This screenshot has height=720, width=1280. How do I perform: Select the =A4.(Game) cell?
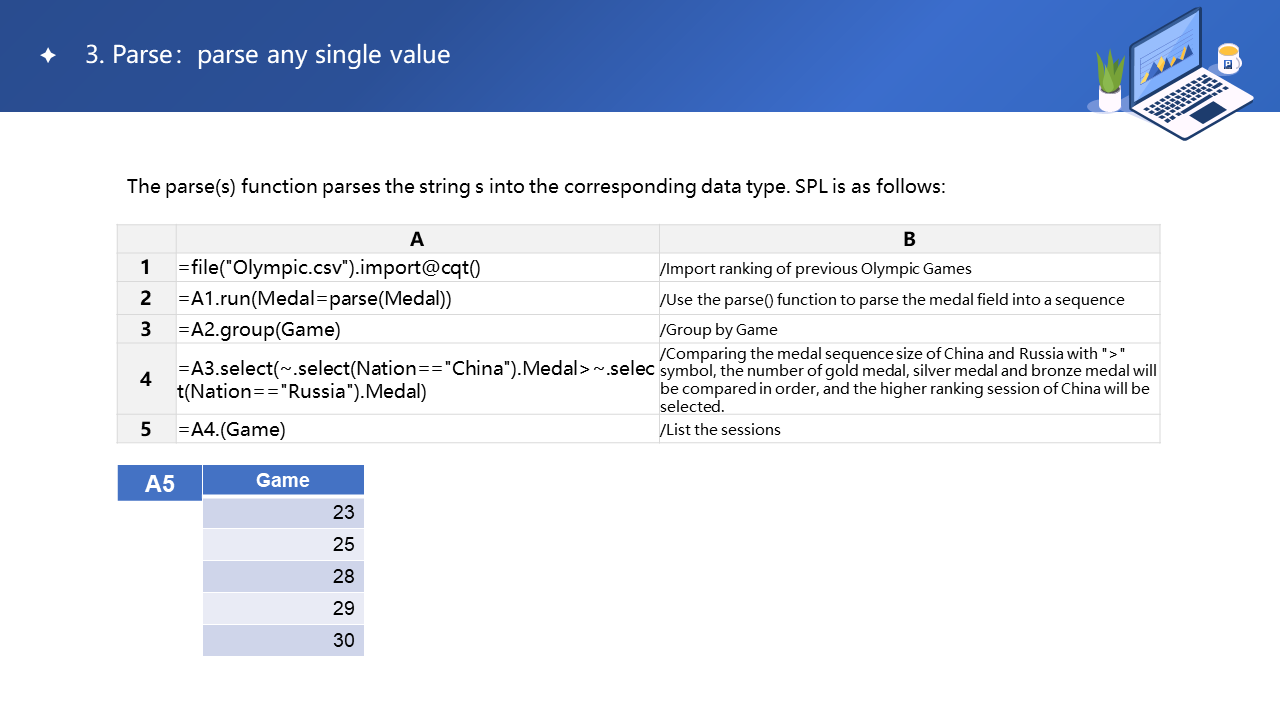417,429
